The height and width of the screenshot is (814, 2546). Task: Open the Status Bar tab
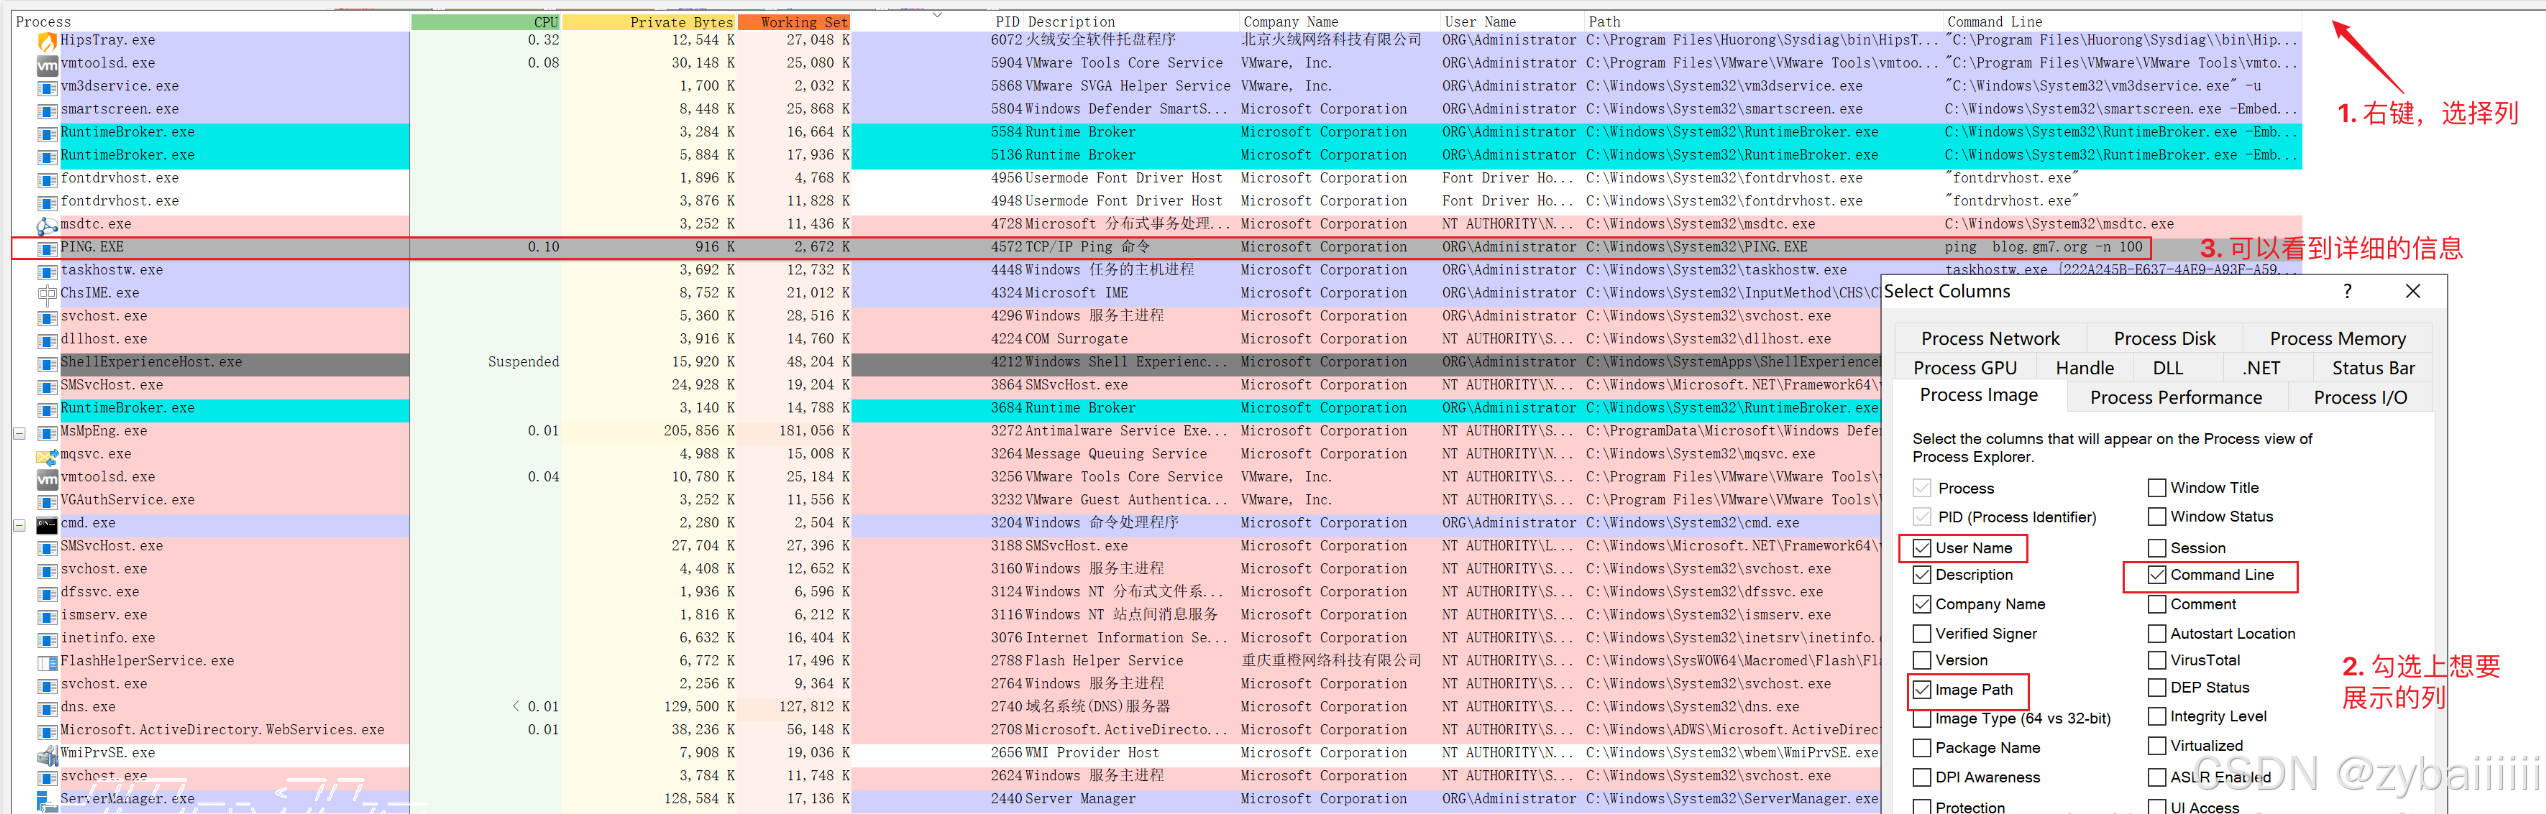2373,368
